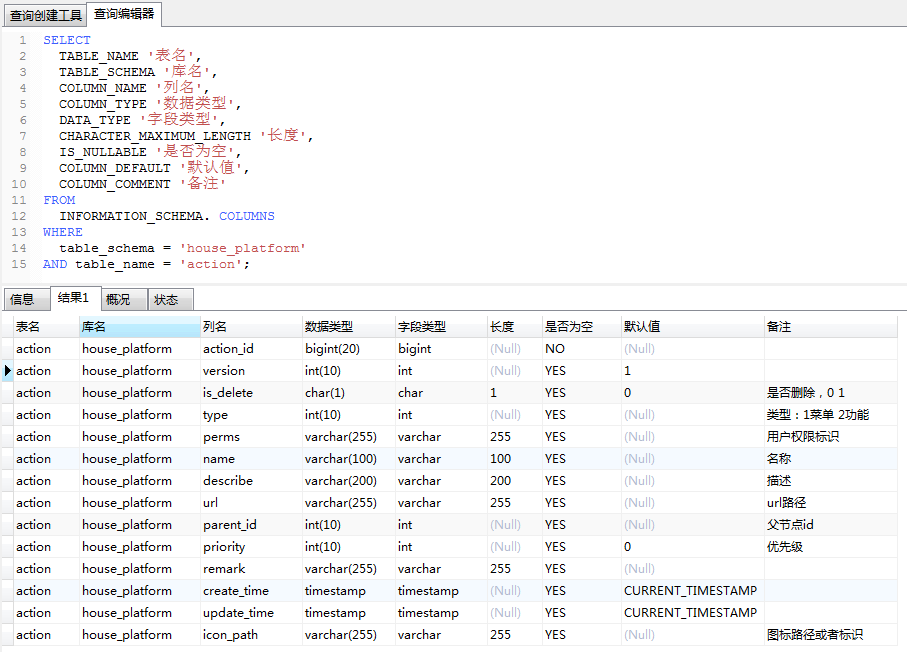Click line number 7 in the gutter
Viewport: 907px width, 652px height.
pyautogui.click(x=23, y=136)
